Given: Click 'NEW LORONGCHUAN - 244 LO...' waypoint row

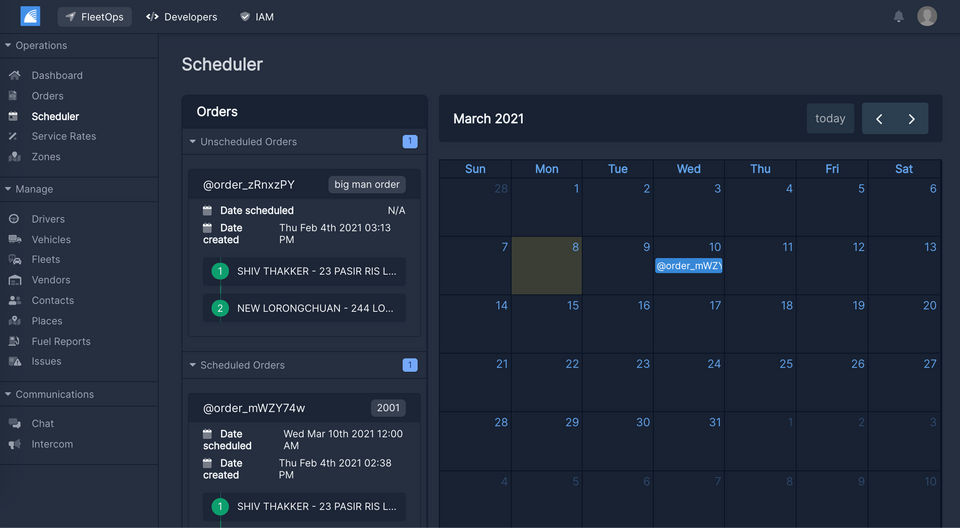Looking at the screenshot, I should tap(304, 308).
